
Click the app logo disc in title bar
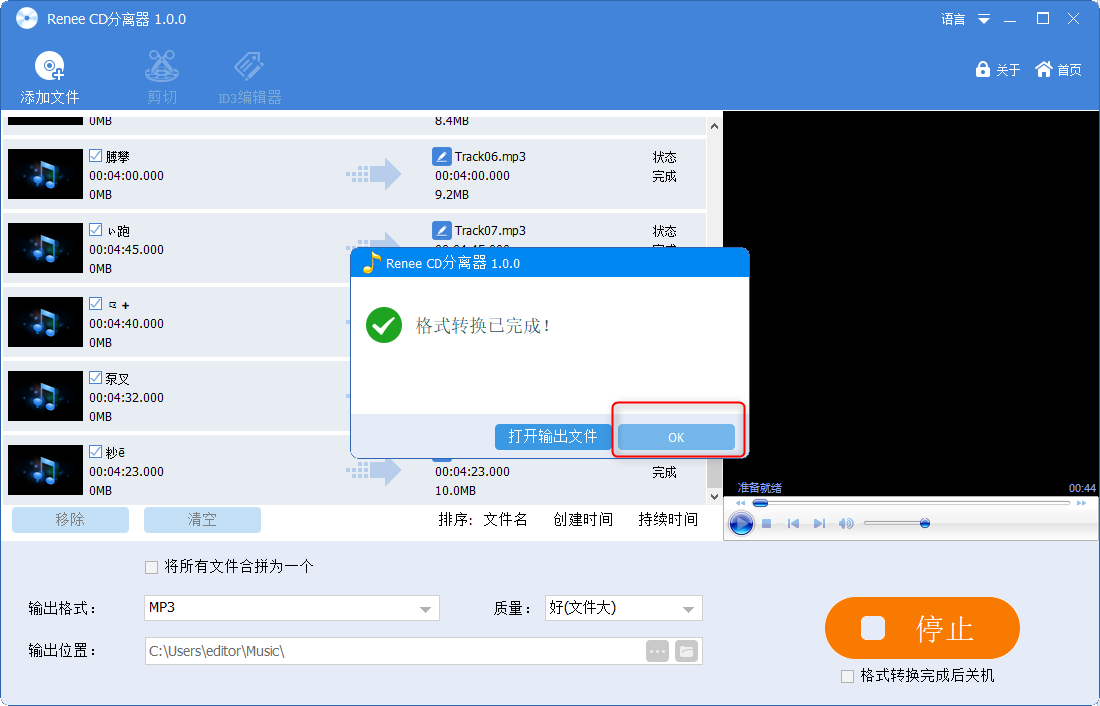click(x=27, y=19)
